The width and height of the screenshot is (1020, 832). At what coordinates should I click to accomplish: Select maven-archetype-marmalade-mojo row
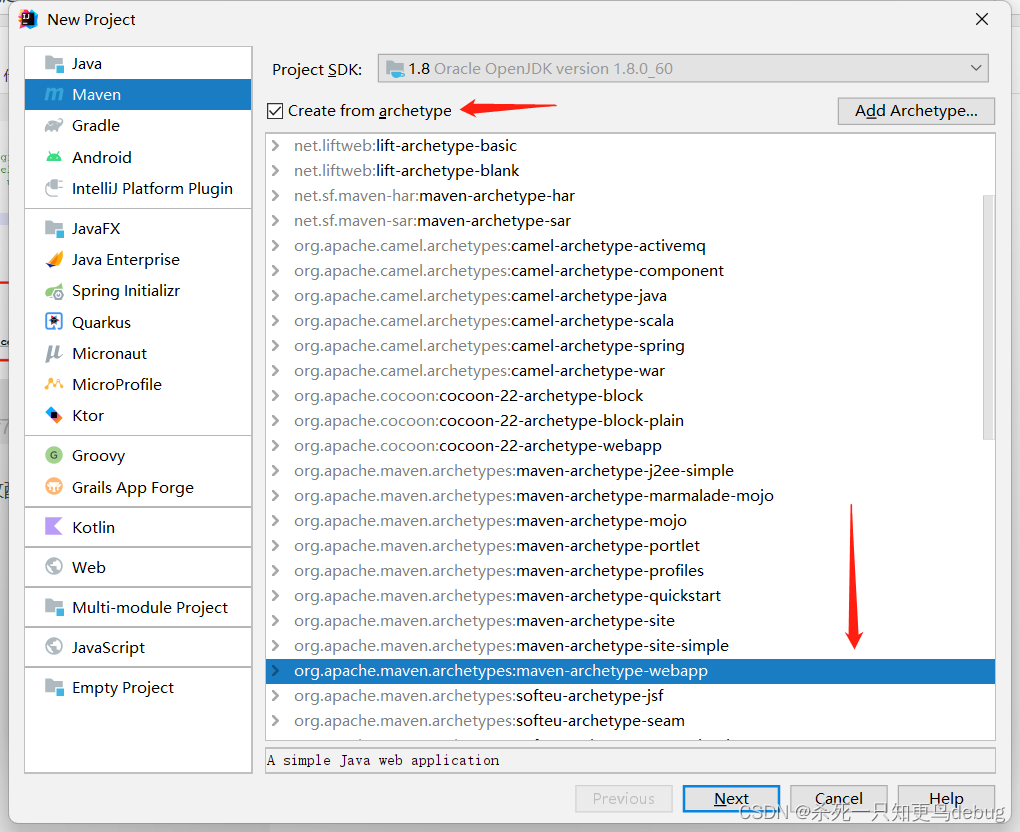pos(630,496)
